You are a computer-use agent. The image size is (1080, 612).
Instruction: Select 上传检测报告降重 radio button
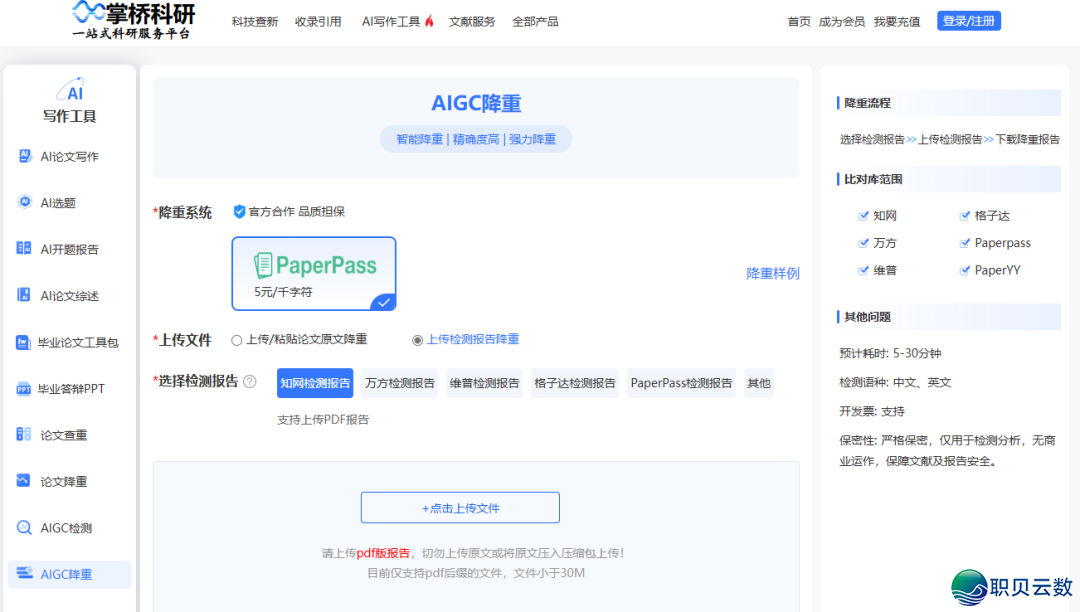(x=417, y=340)
